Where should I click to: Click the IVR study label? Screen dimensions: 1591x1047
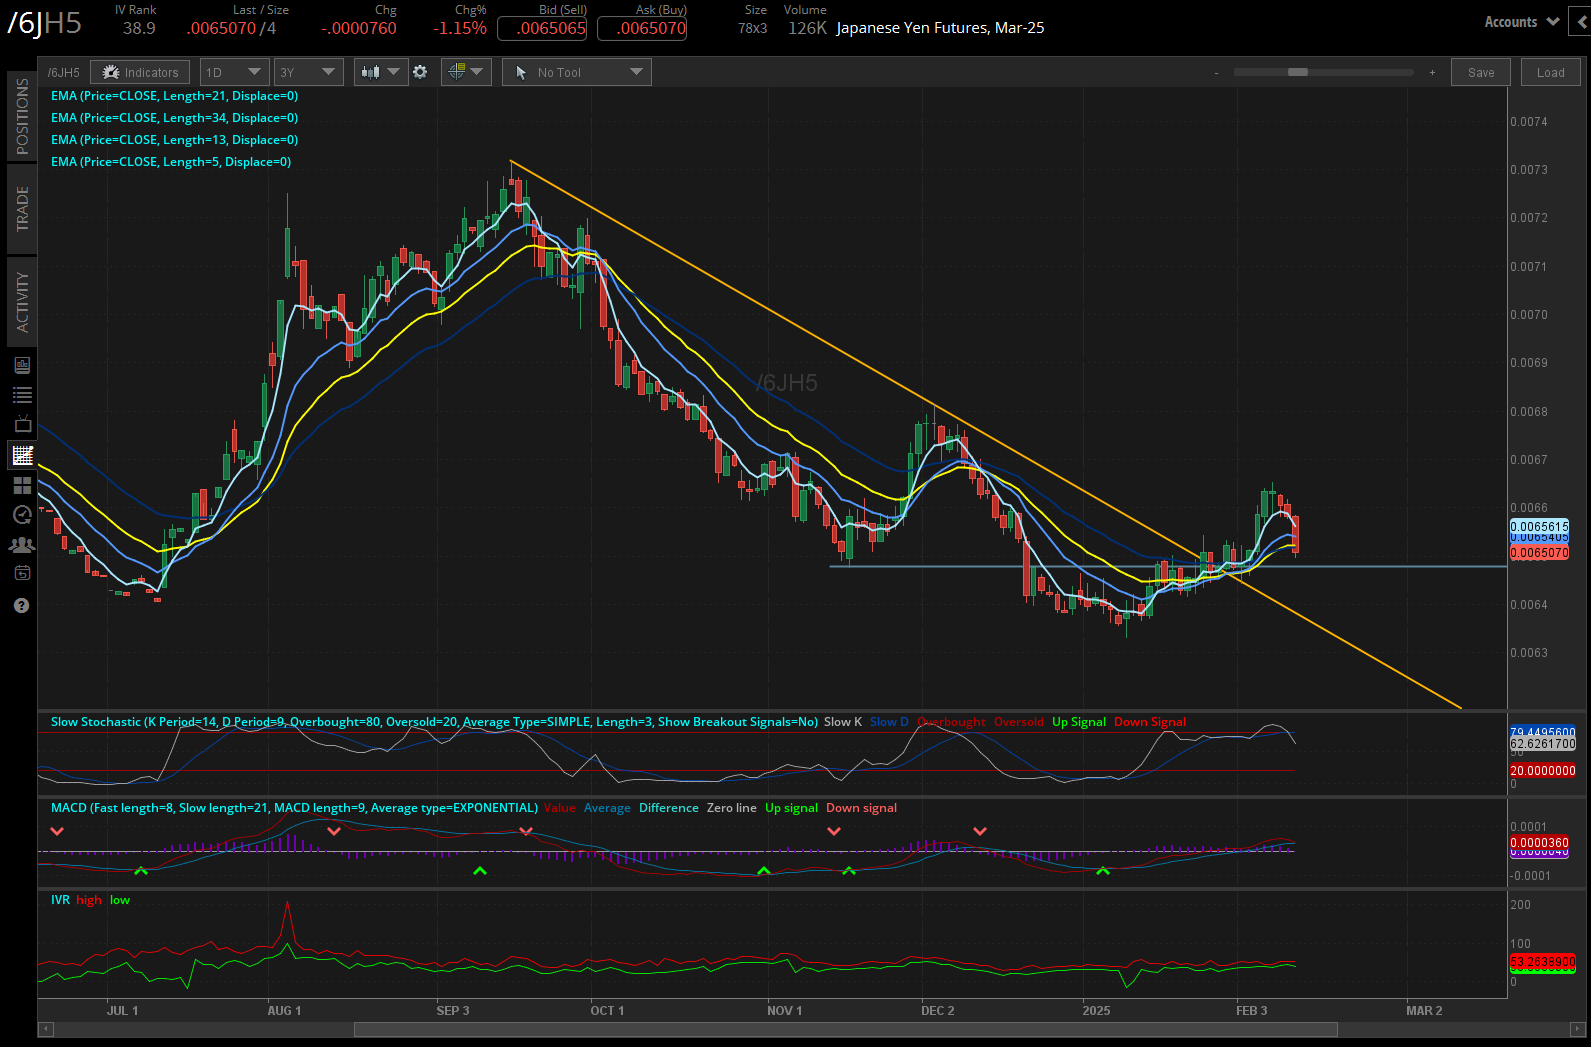60,900
